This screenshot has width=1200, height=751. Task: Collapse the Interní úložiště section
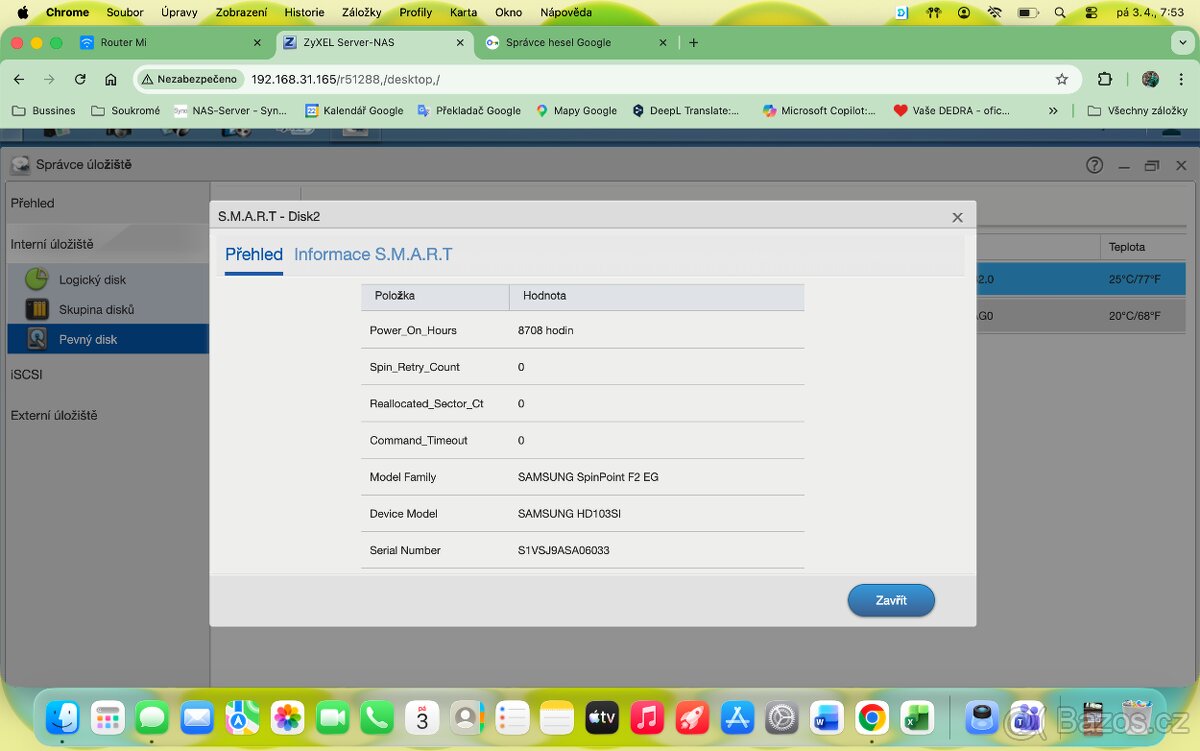pyautogui.click(x=52, y=244)
